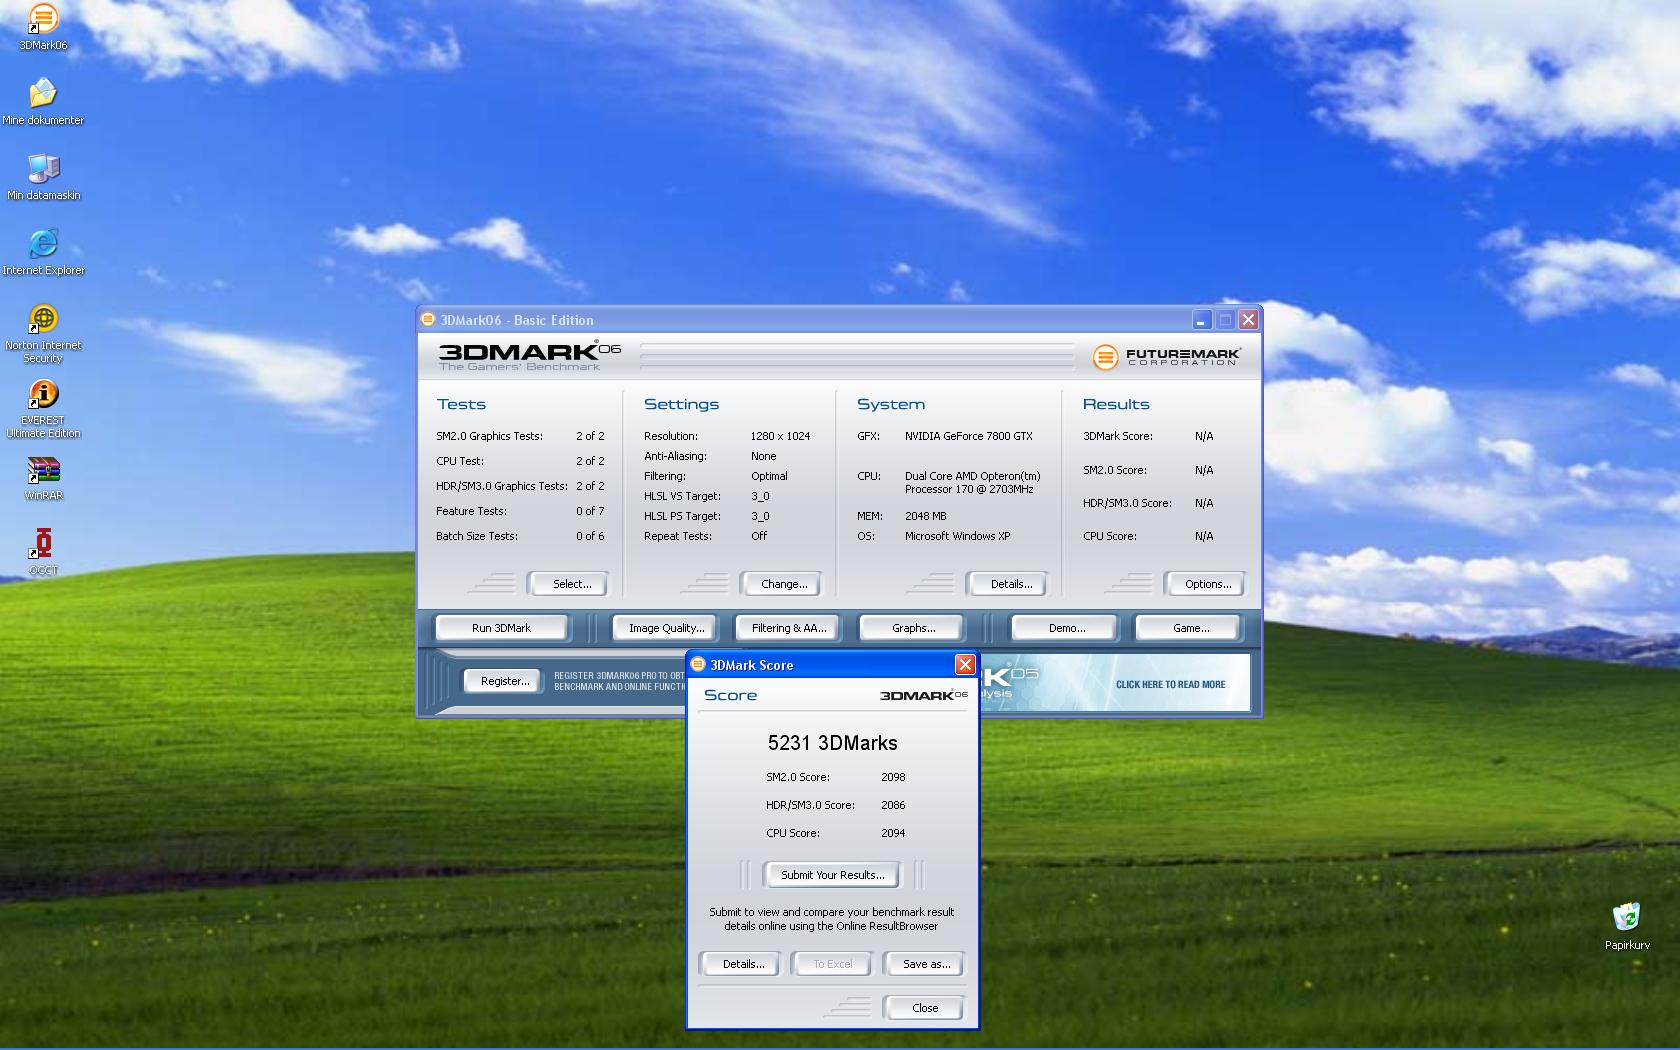1680x1050 pixels.
Task: Click Feature Tests value 0 of 7
Action: click(590, 511)
